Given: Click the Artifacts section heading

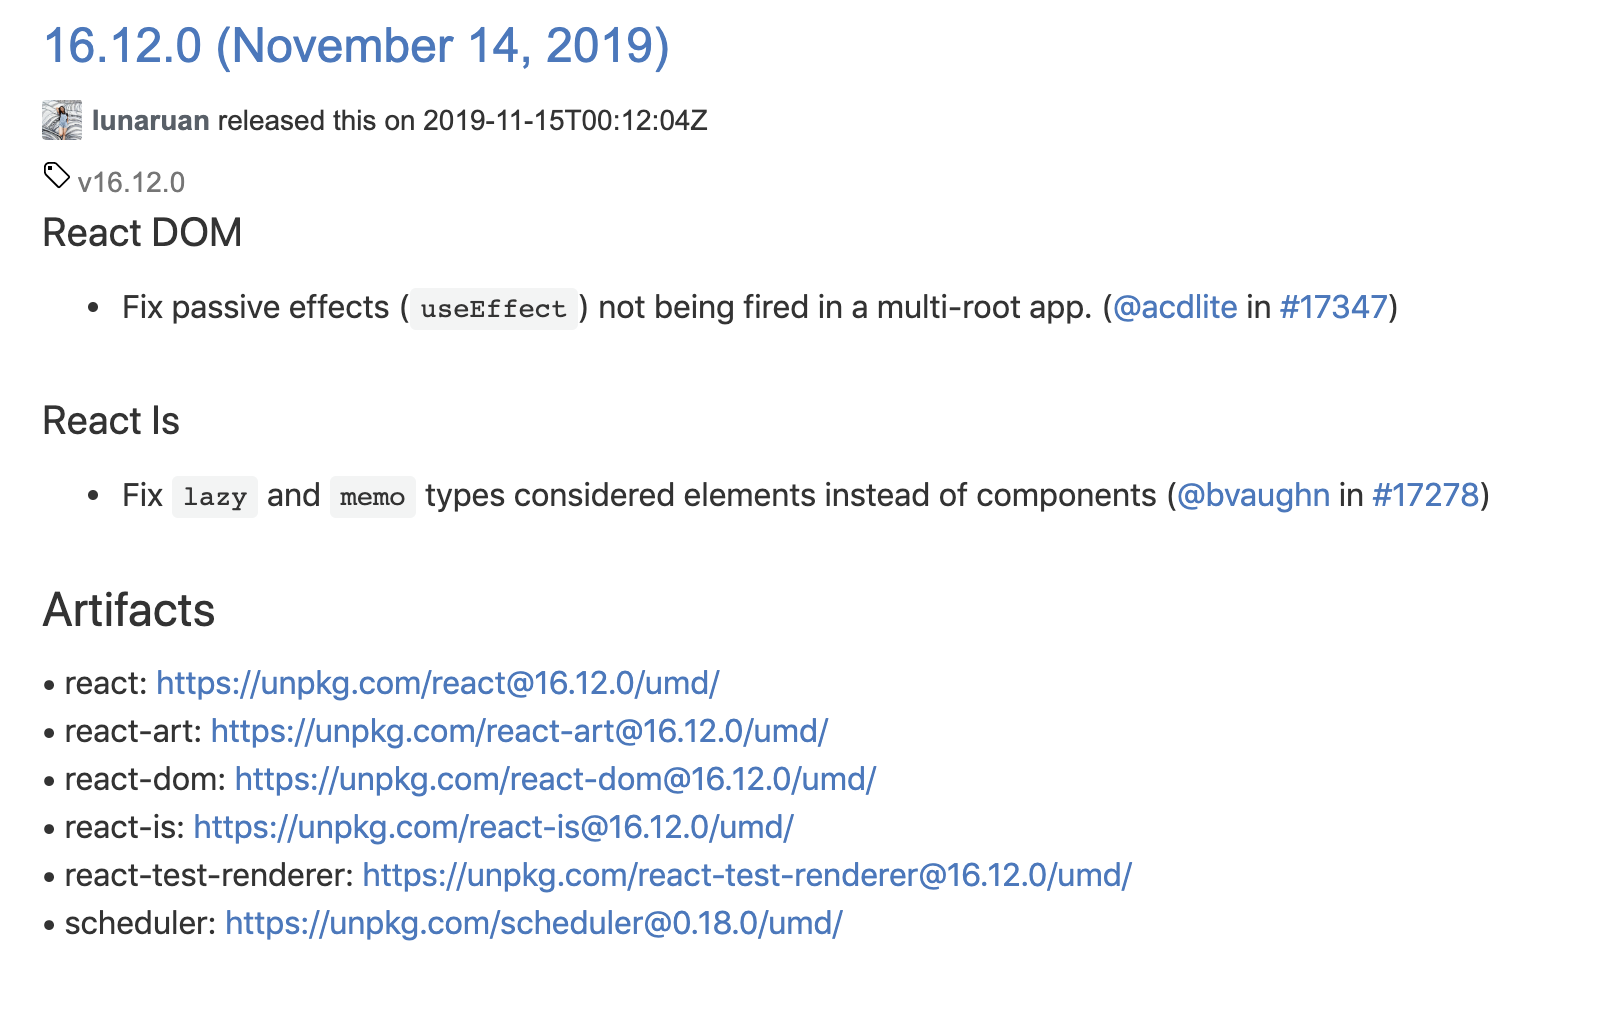Looking at the screenshot, I should tap(129, 610).
